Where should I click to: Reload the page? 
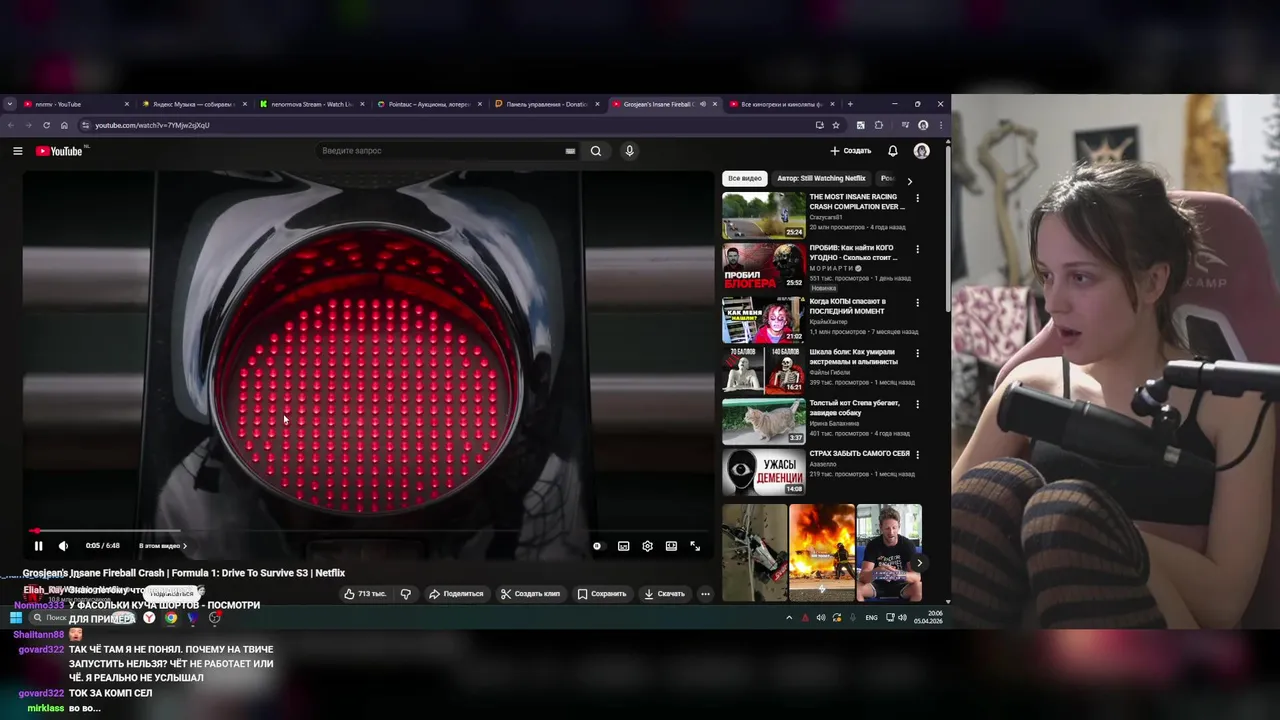(46, 125)
